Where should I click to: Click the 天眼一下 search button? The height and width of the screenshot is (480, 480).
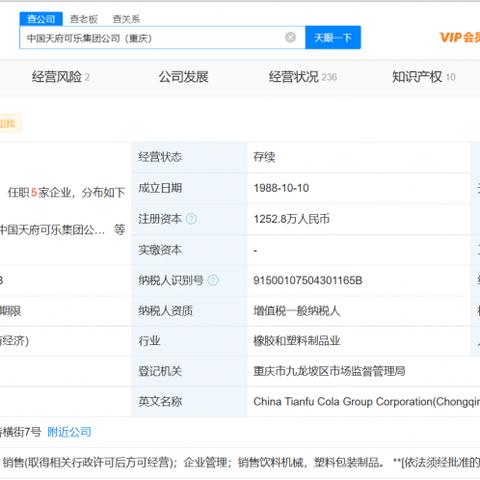point(333,37)
